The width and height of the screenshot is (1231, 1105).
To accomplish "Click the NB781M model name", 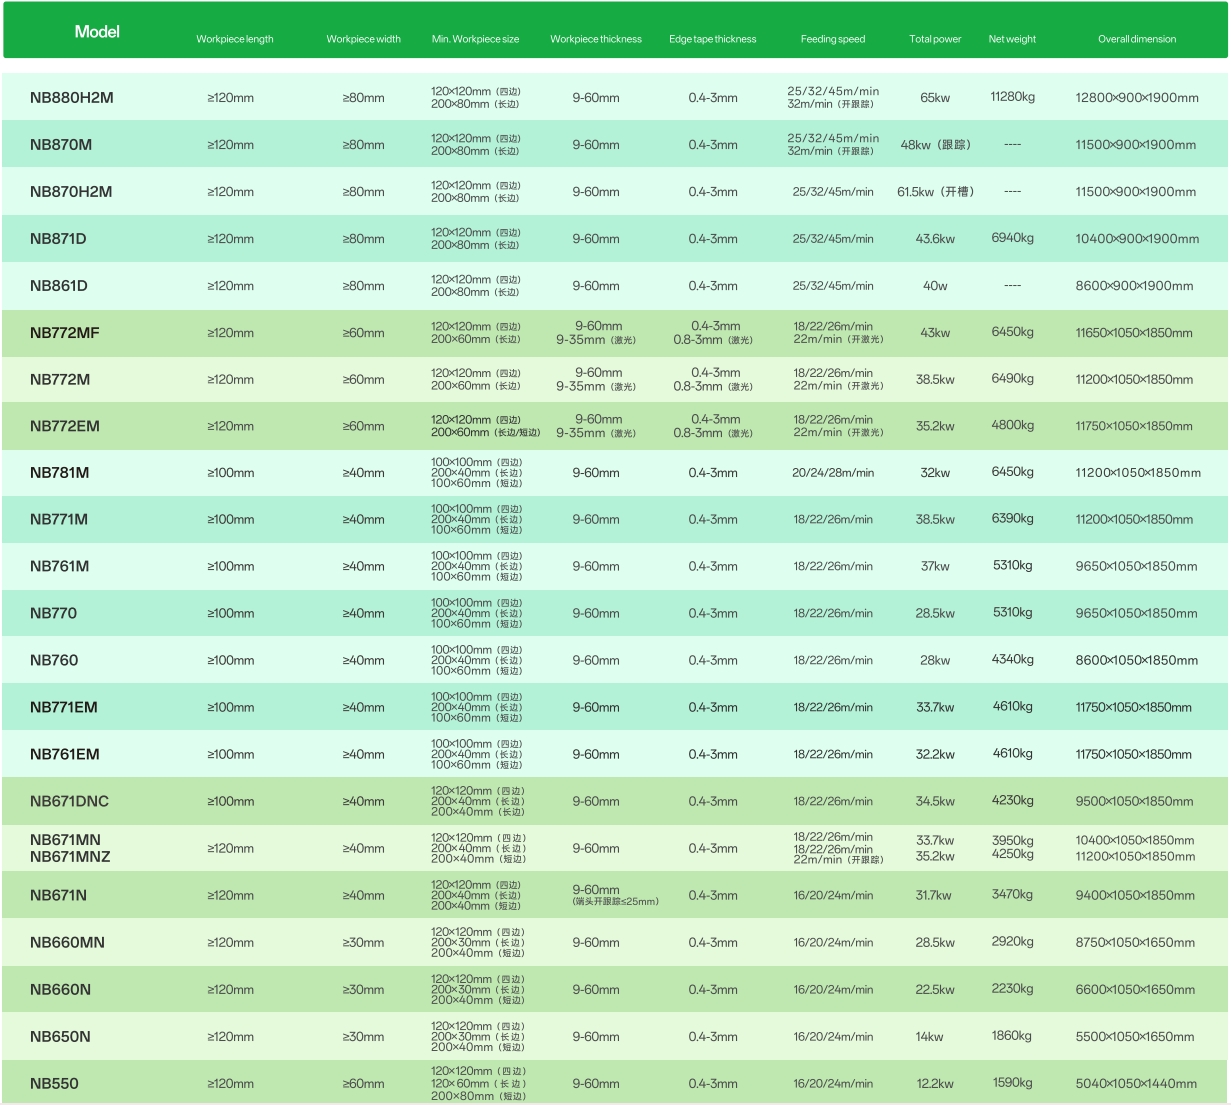I will point(59,473).
